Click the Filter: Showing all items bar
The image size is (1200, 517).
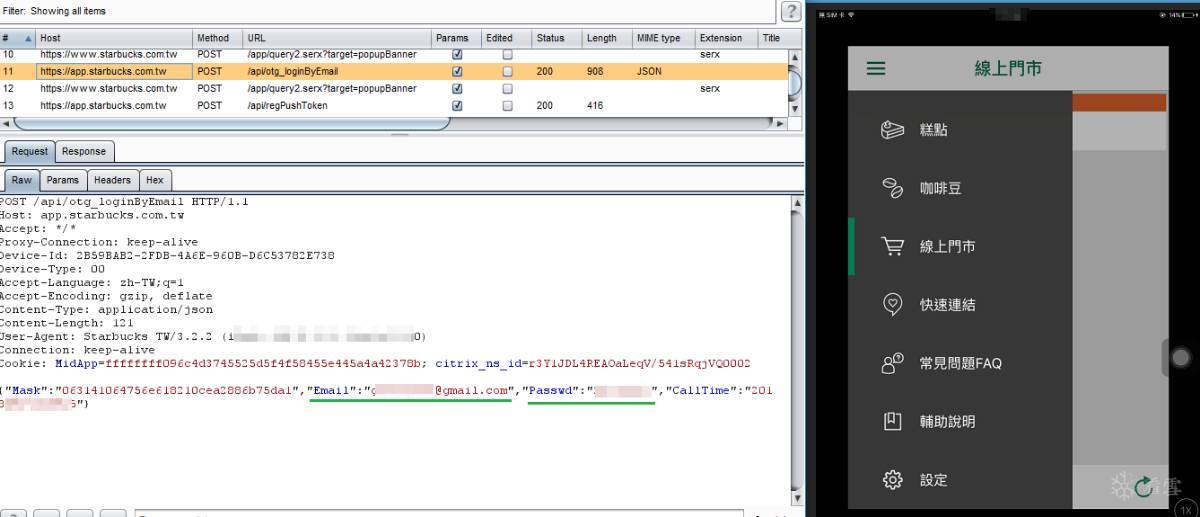tap(388, 11)
